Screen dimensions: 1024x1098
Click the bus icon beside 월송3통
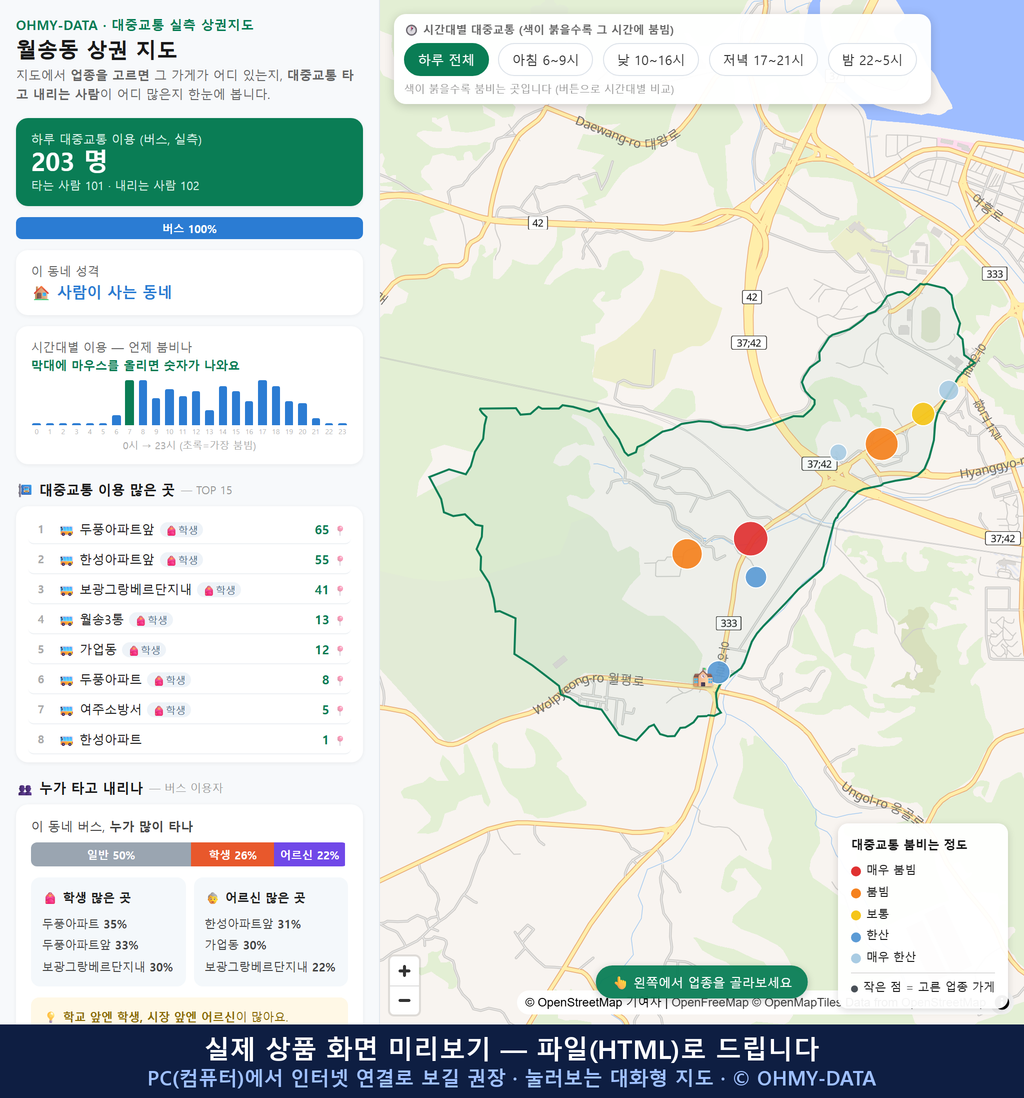coord(67,620)
